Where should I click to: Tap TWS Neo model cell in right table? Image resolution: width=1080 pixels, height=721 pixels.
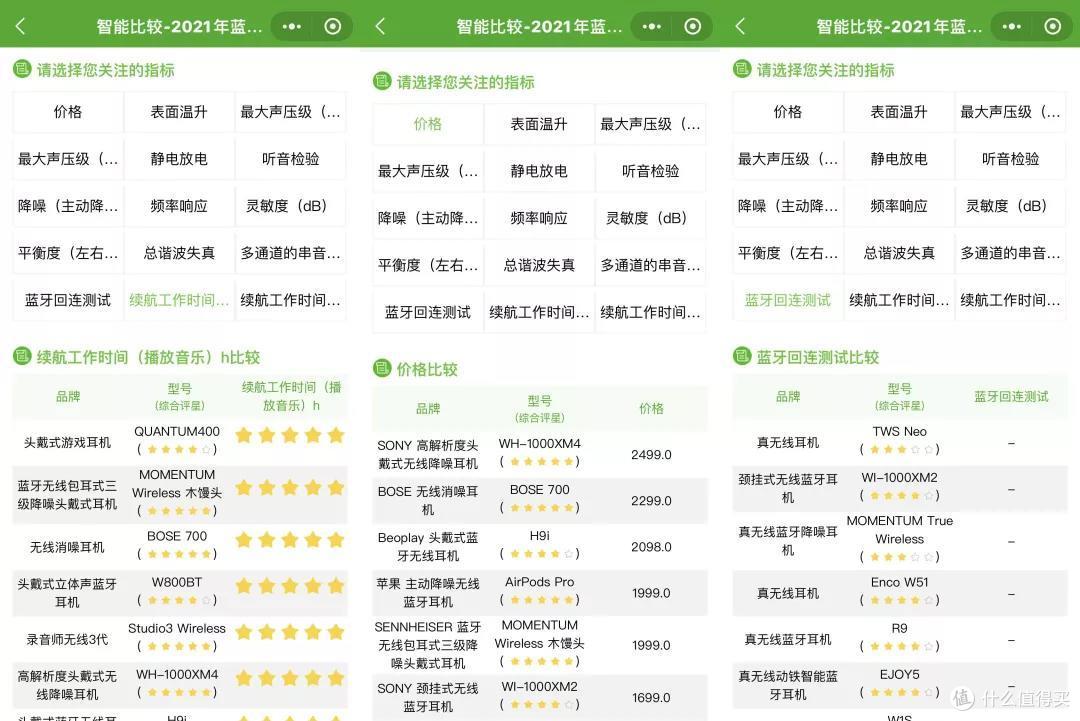click(900, 440)
